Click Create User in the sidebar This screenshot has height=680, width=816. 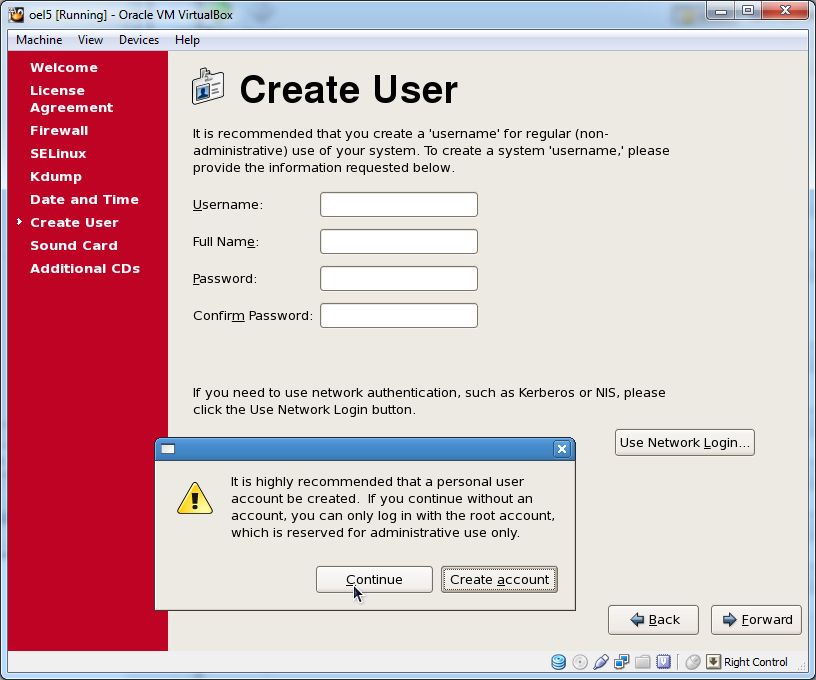click(74, 223)
